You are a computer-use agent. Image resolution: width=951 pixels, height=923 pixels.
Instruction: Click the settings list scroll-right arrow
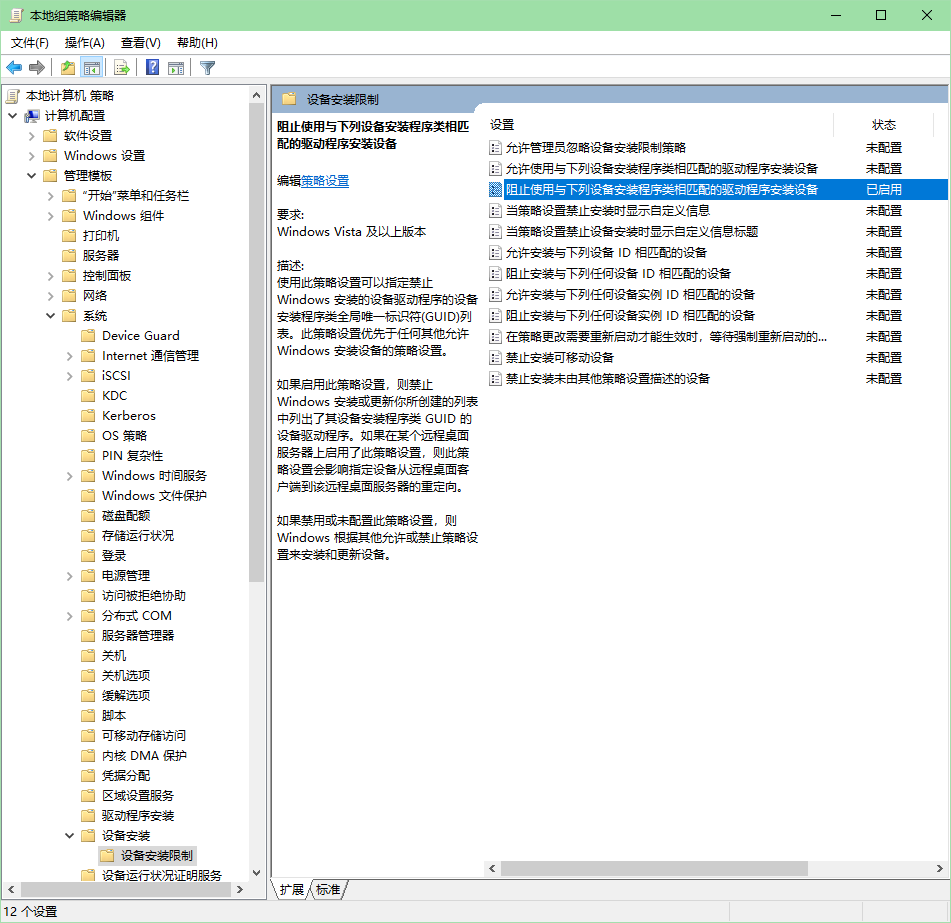coord(939,868)
